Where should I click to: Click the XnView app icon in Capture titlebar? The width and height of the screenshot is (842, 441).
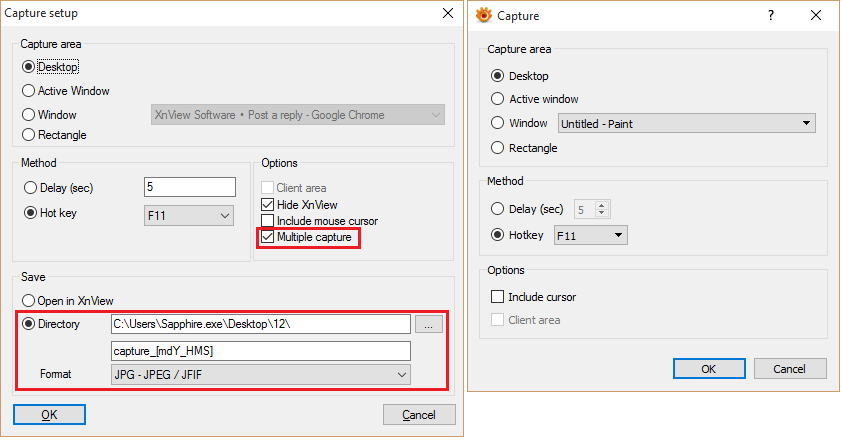pos(484,15)
